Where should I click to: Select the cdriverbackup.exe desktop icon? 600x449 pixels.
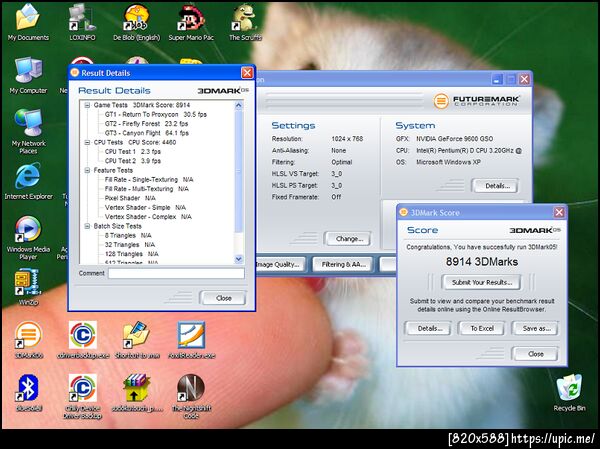click(x=83, y=340)
